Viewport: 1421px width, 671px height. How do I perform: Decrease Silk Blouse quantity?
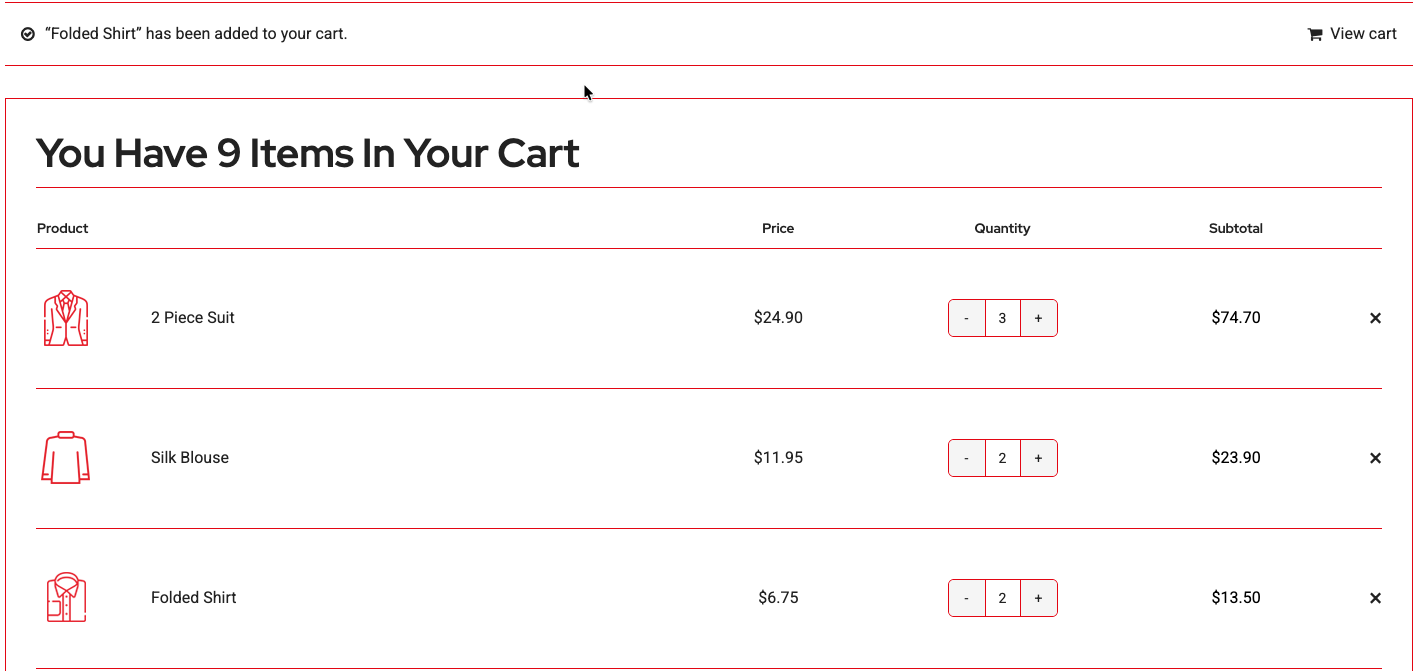click(x=966, y=458)
